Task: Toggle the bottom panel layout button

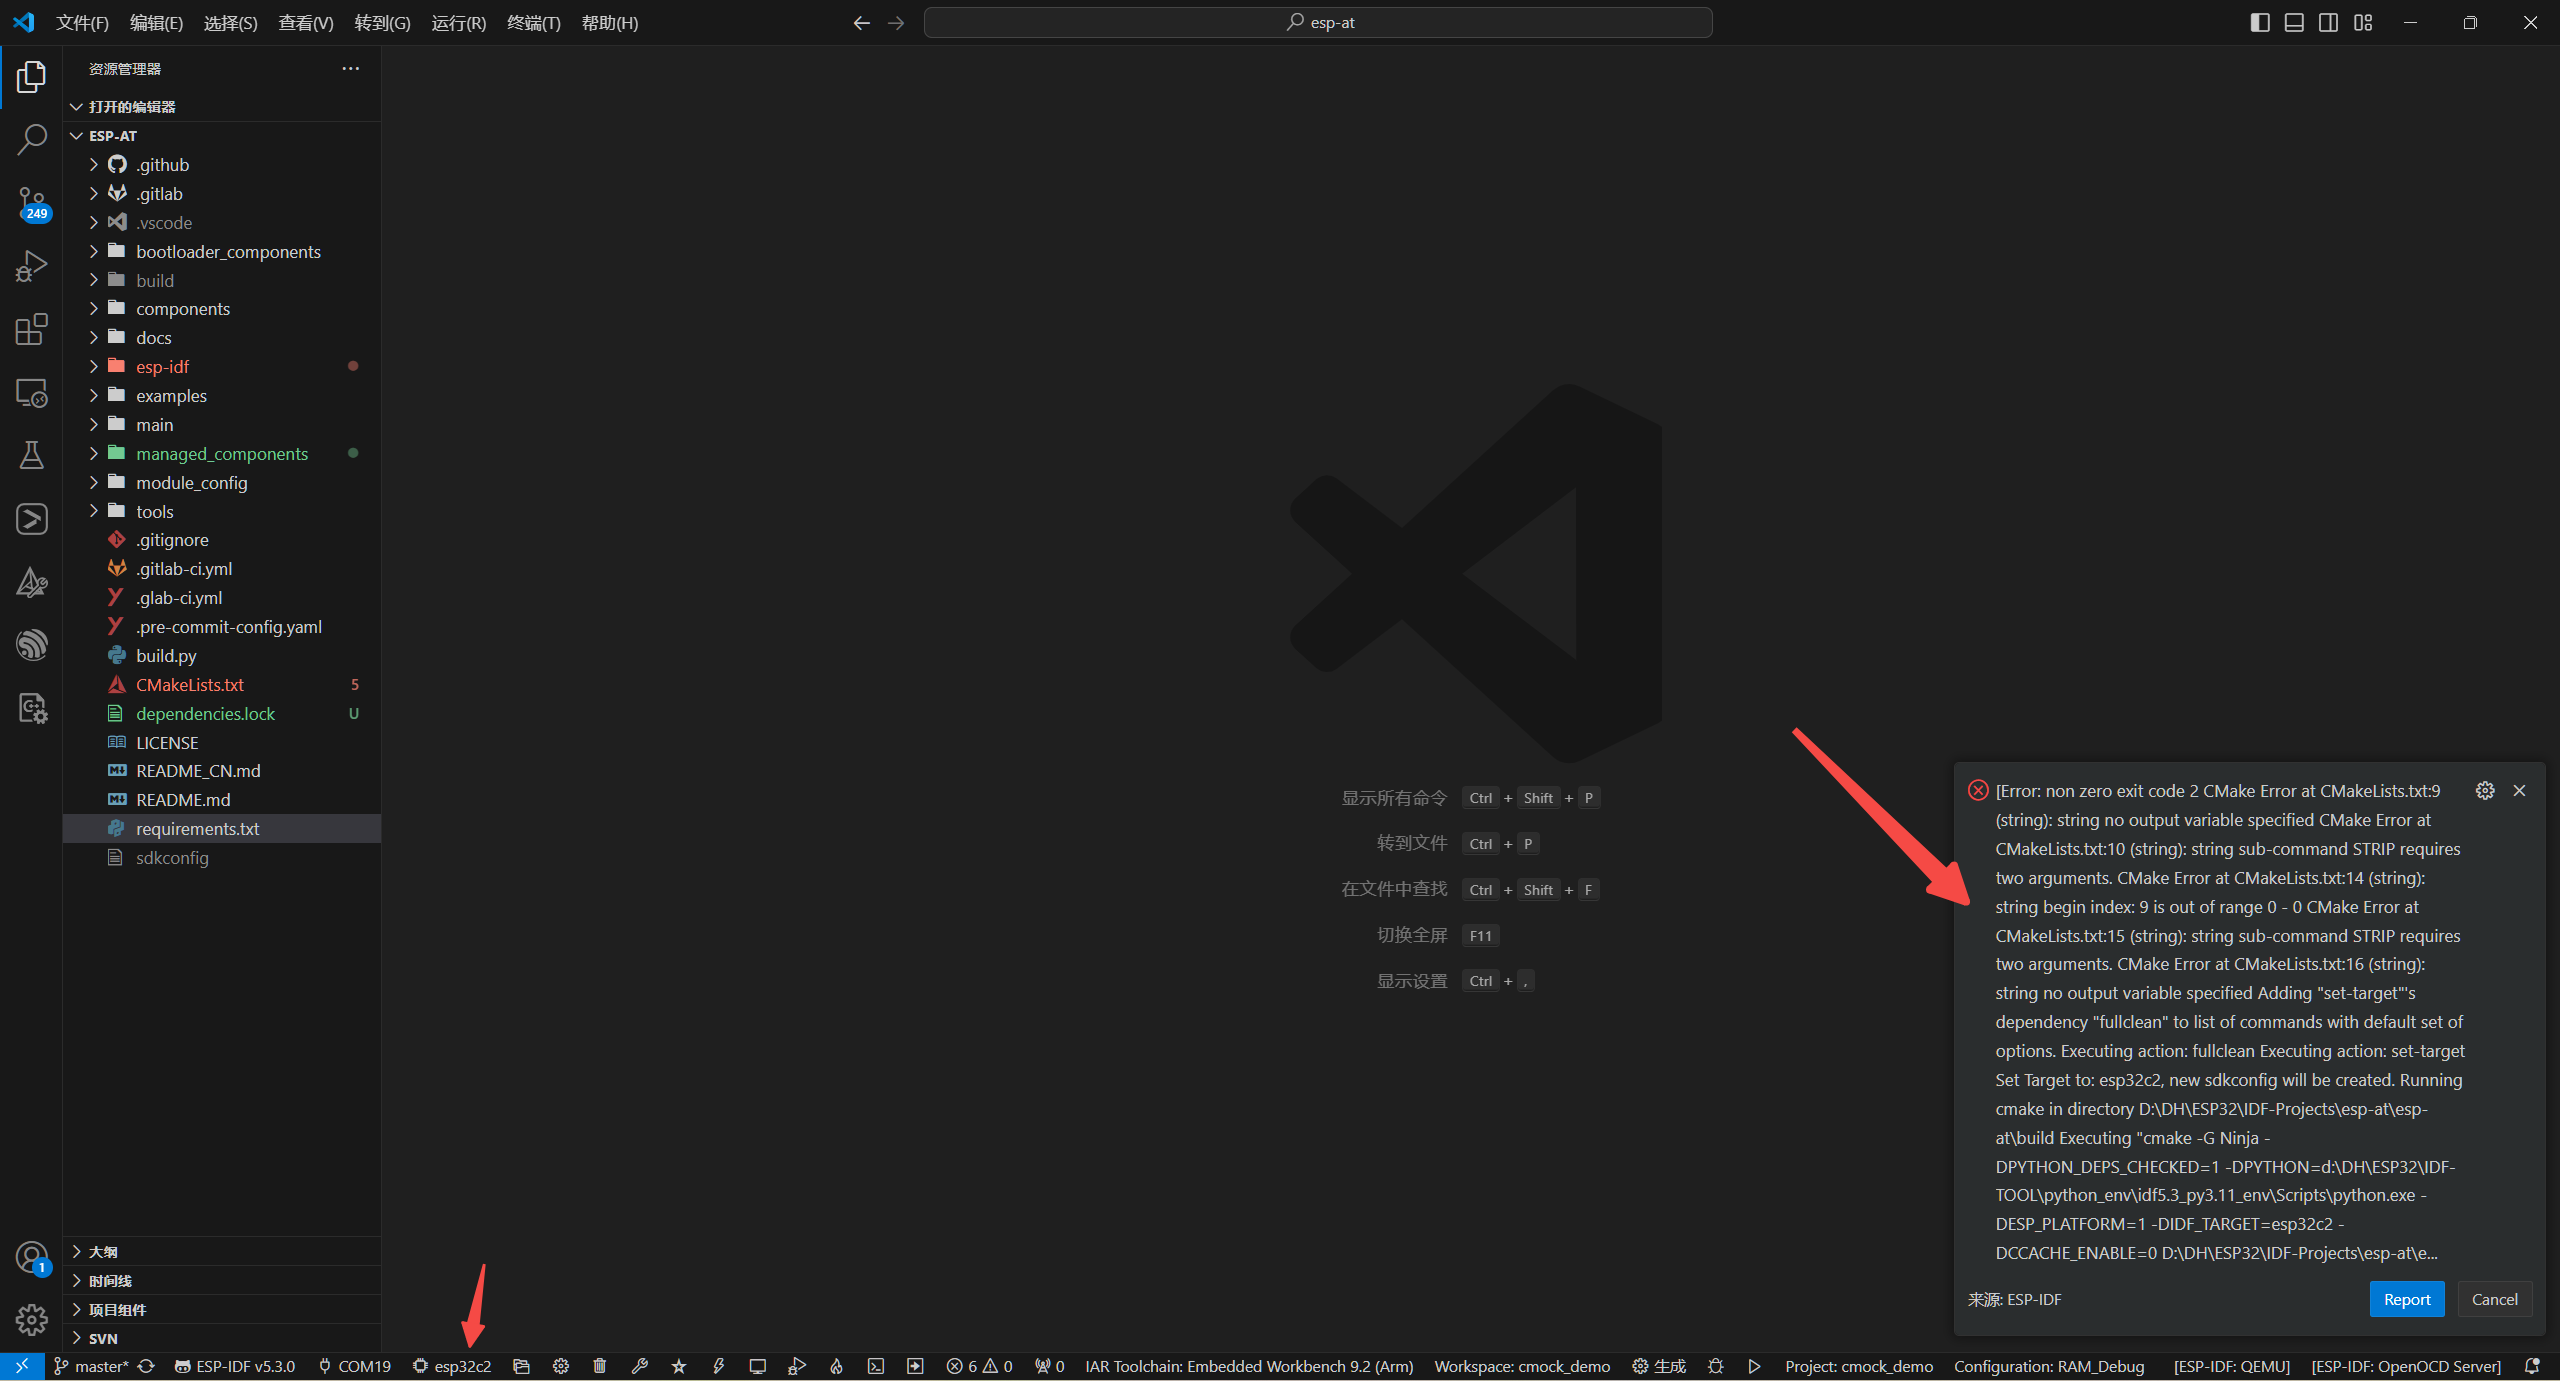Action: pos(2294,22)
